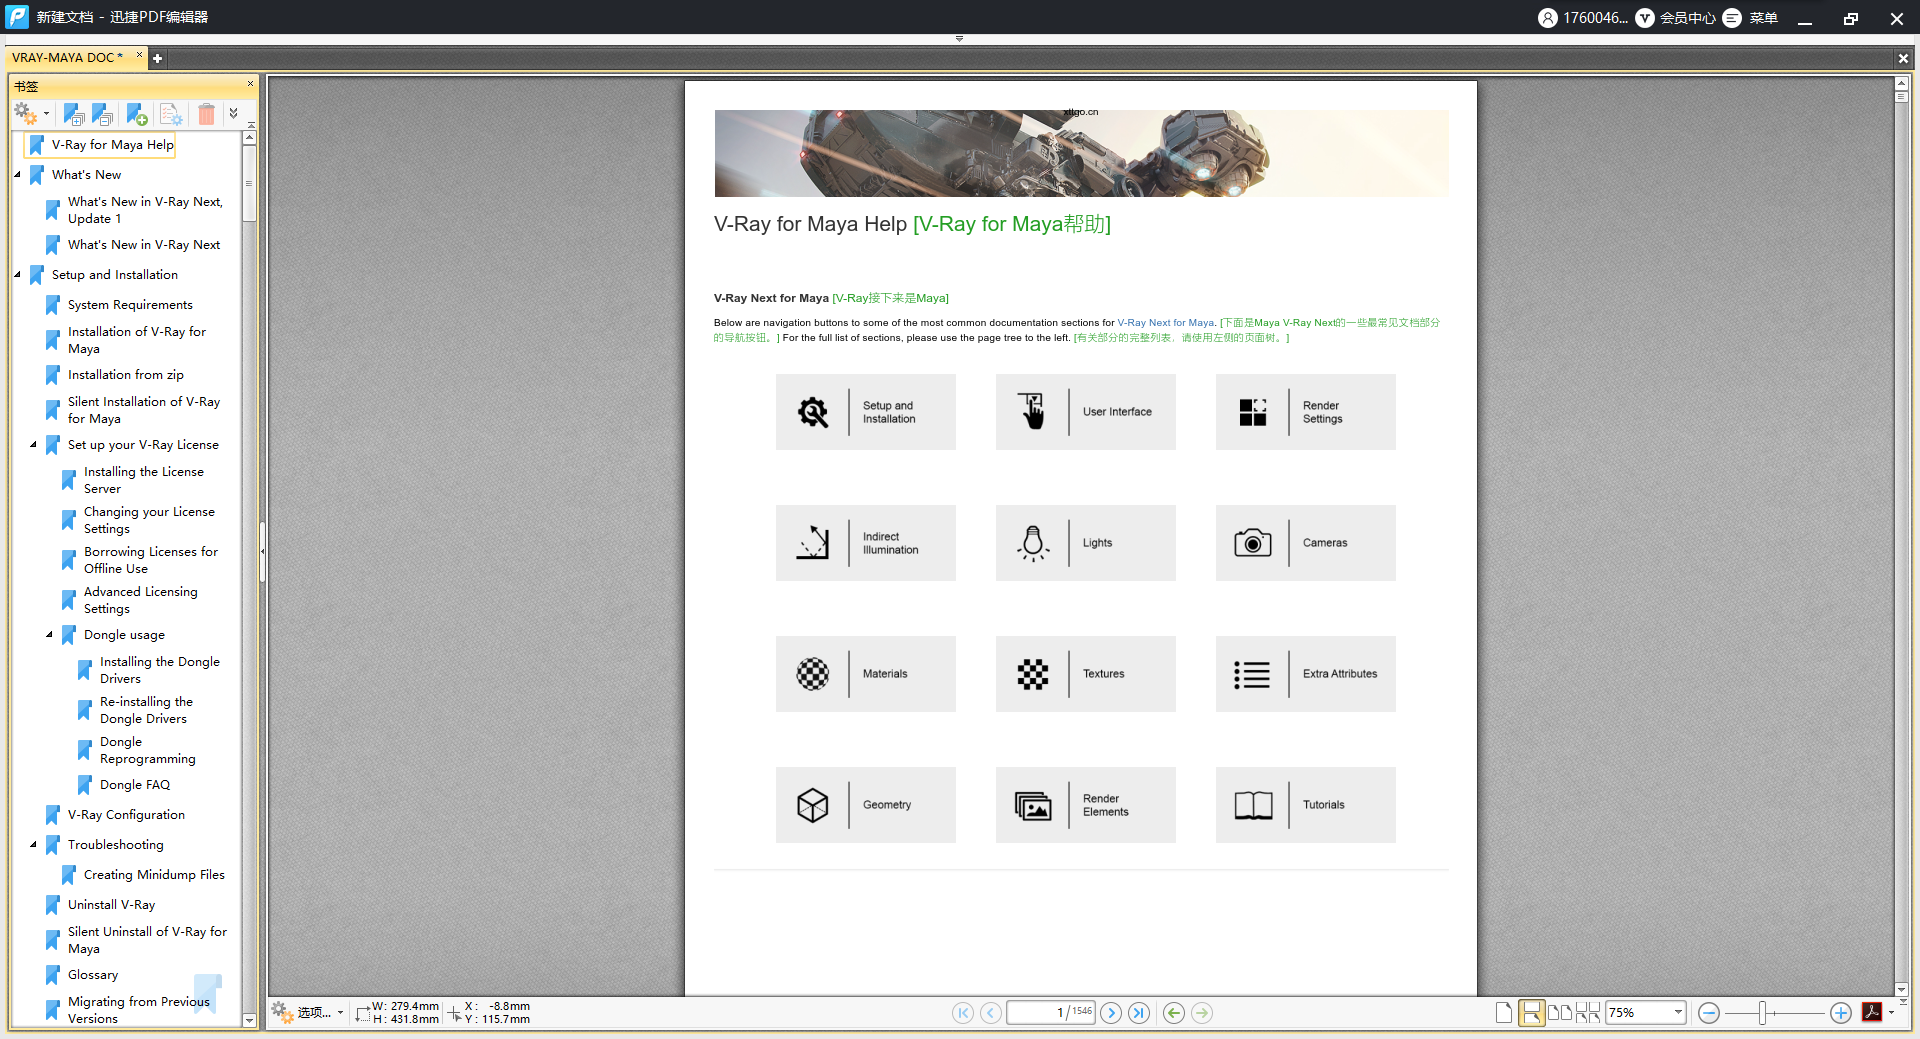
Task: Open the 菜单 menu
Action: pyautogui.click(x=1750, y=18)
